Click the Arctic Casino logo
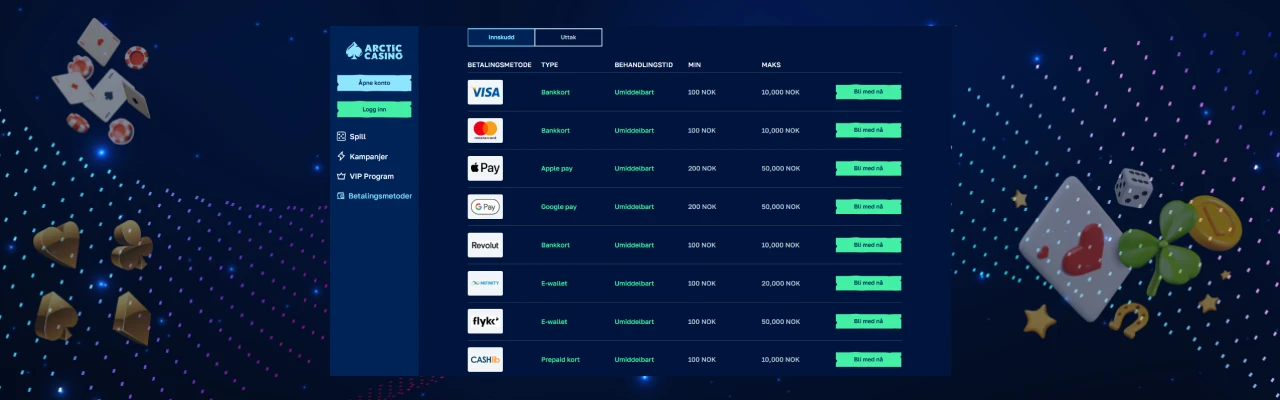 (374, 51)
